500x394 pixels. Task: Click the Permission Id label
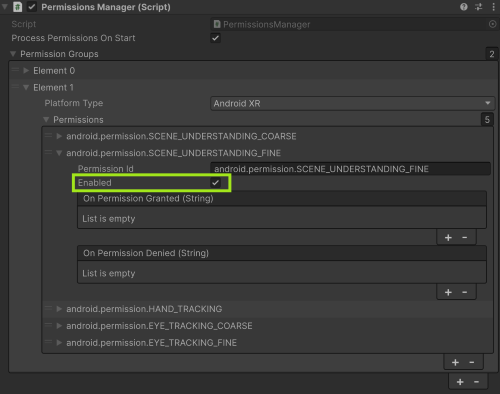(x=105, y=169)
